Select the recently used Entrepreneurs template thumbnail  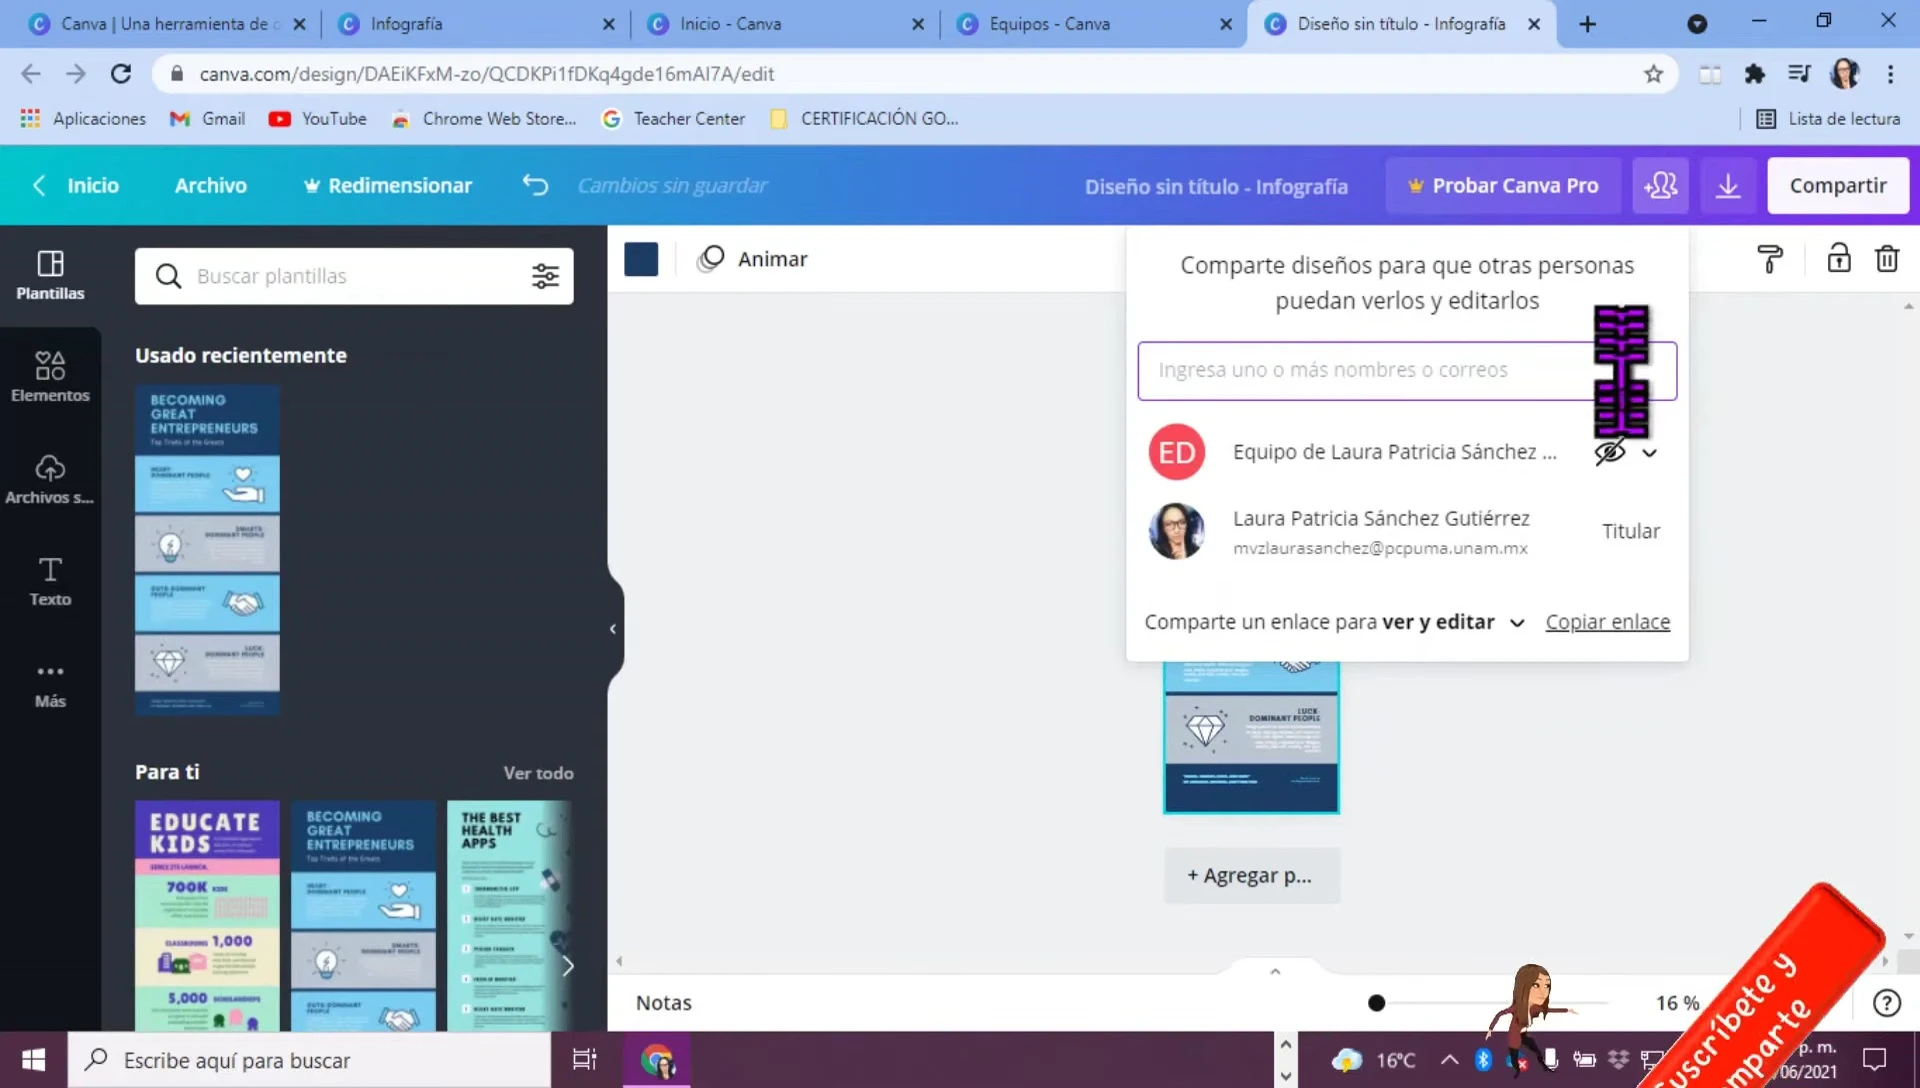tap(207, 549)
